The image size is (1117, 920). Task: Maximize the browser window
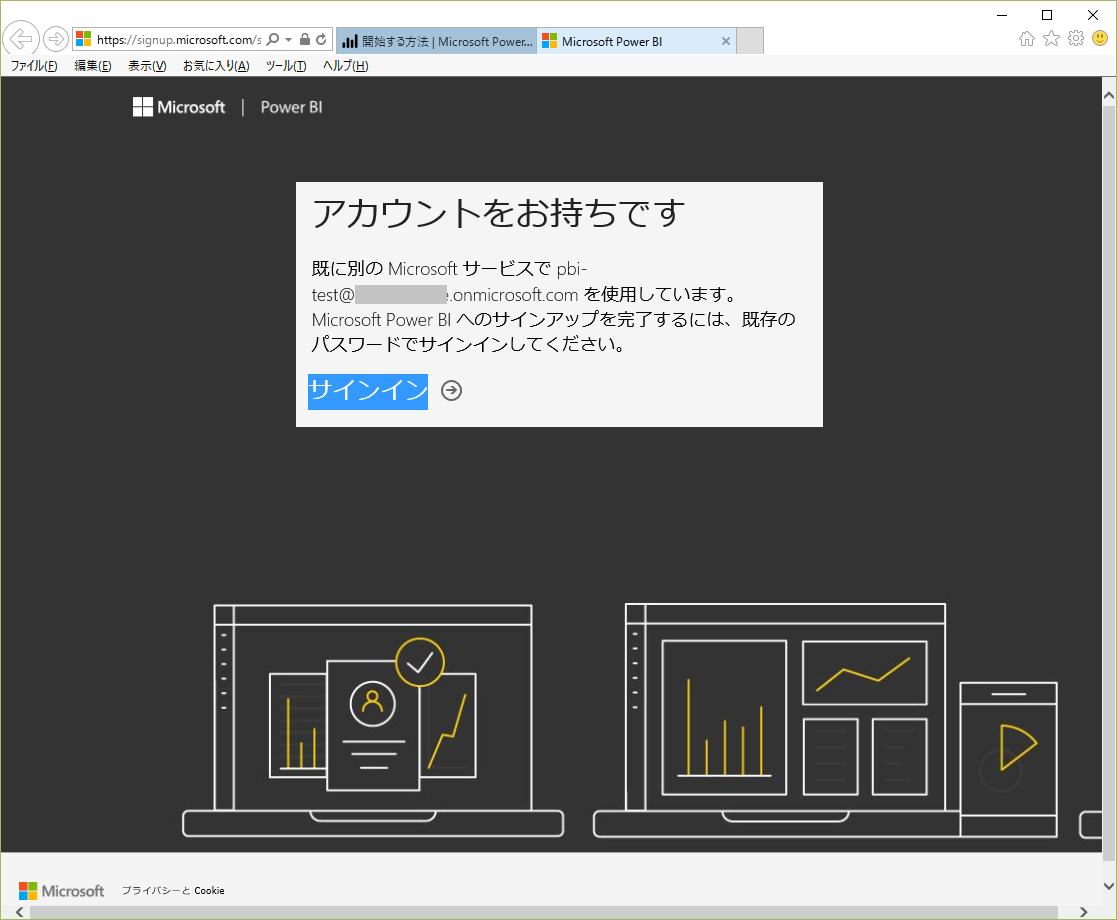[x=1047, y=15]
